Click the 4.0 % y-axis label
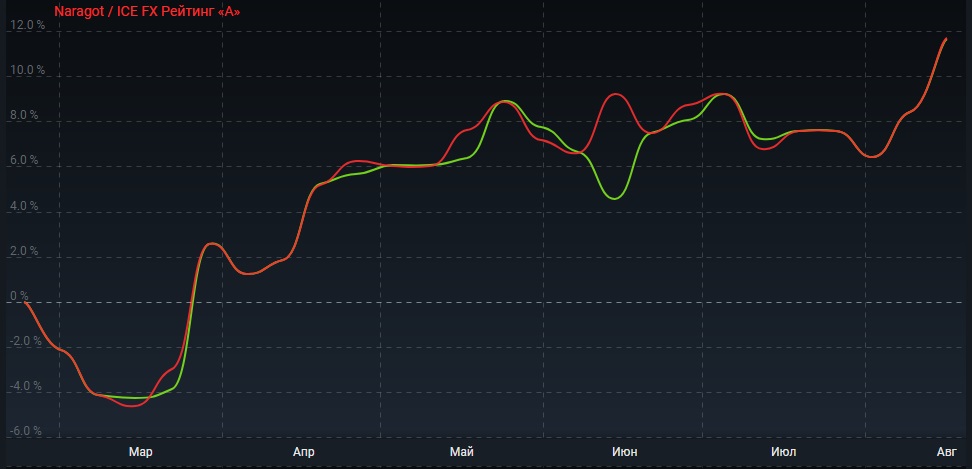The image size is (972, 469). [x=22, y=207]
